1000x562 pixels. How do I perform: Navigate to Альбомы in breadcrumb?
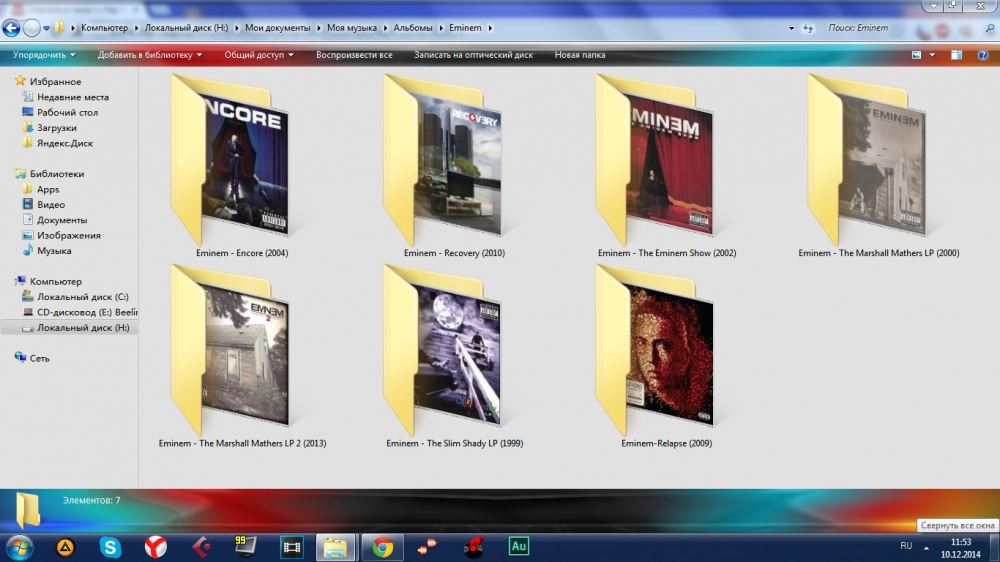[413, 28]
